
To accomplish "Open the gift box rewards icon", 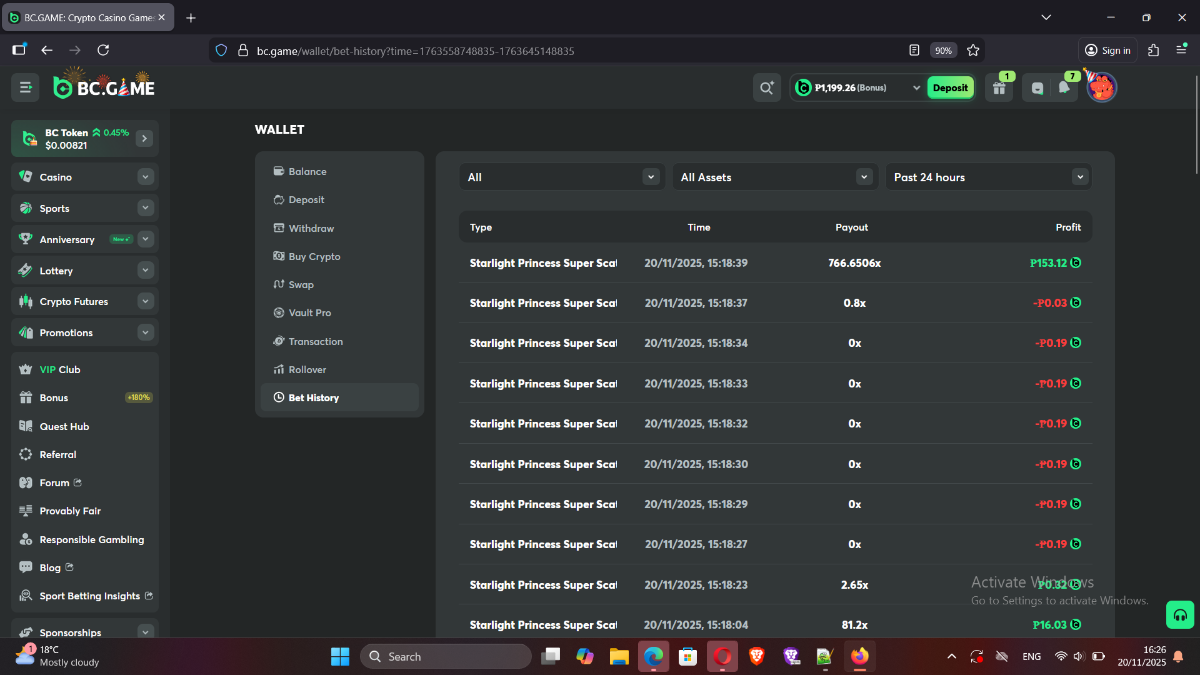I will [x=999, y=88].
